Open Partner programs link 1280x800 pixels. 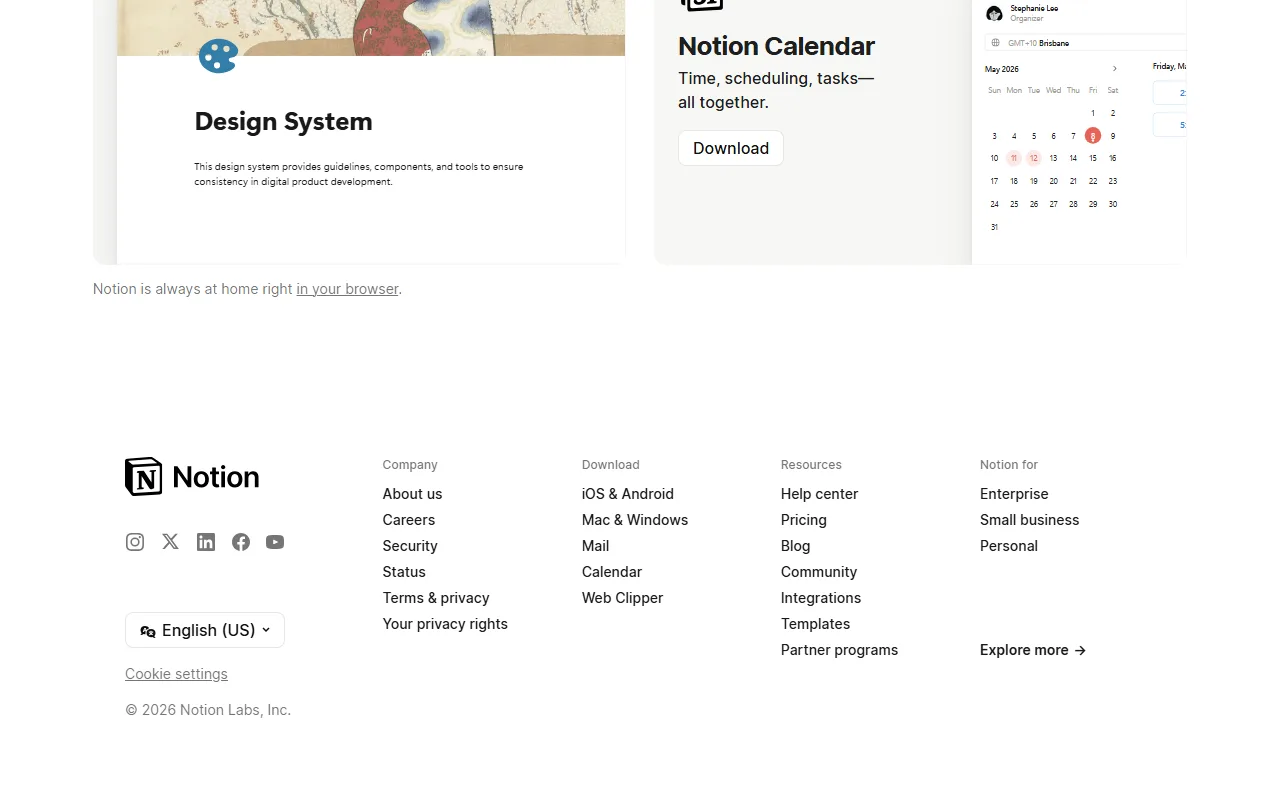[x=839, y=650]
